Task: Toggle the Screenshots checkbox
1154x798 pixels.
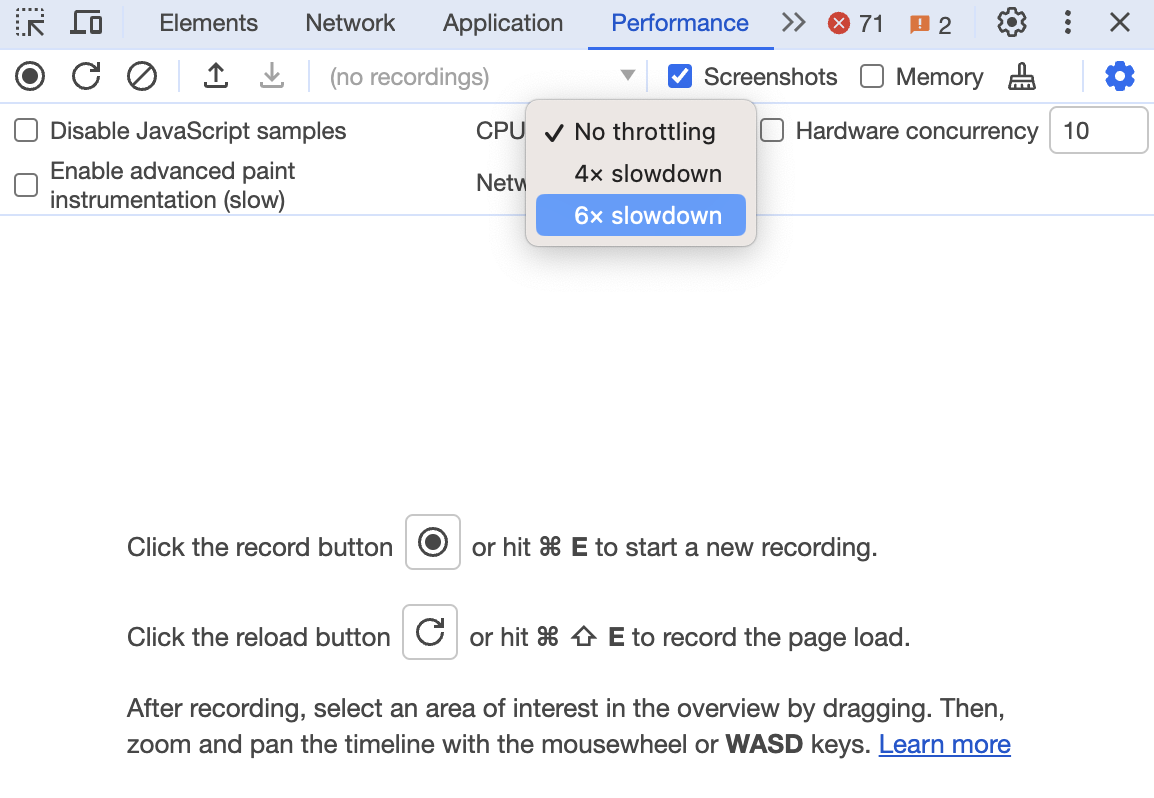Action: coord(680,76)
